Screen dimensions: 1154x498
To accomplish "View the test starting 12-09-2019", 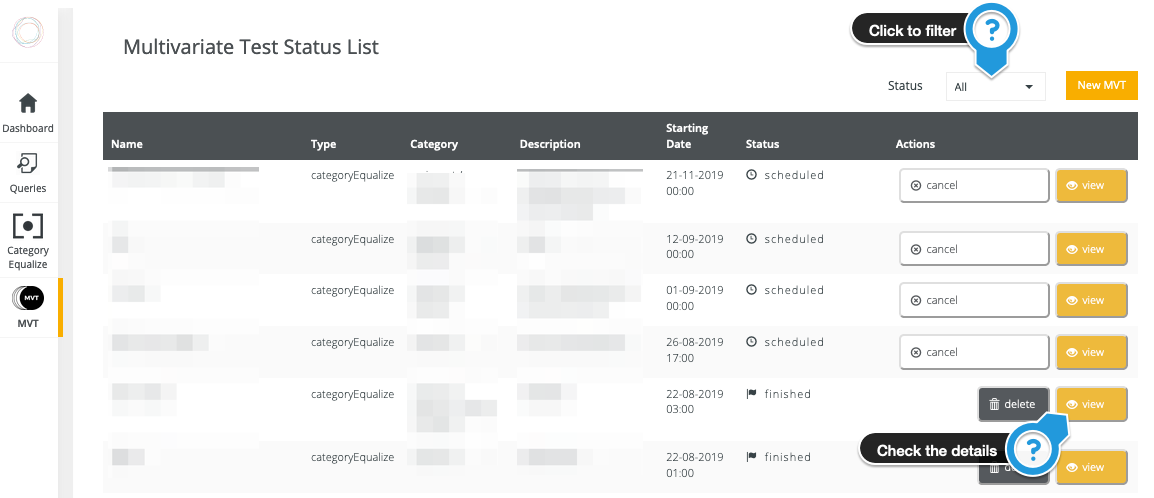I will click(1091, 249).
